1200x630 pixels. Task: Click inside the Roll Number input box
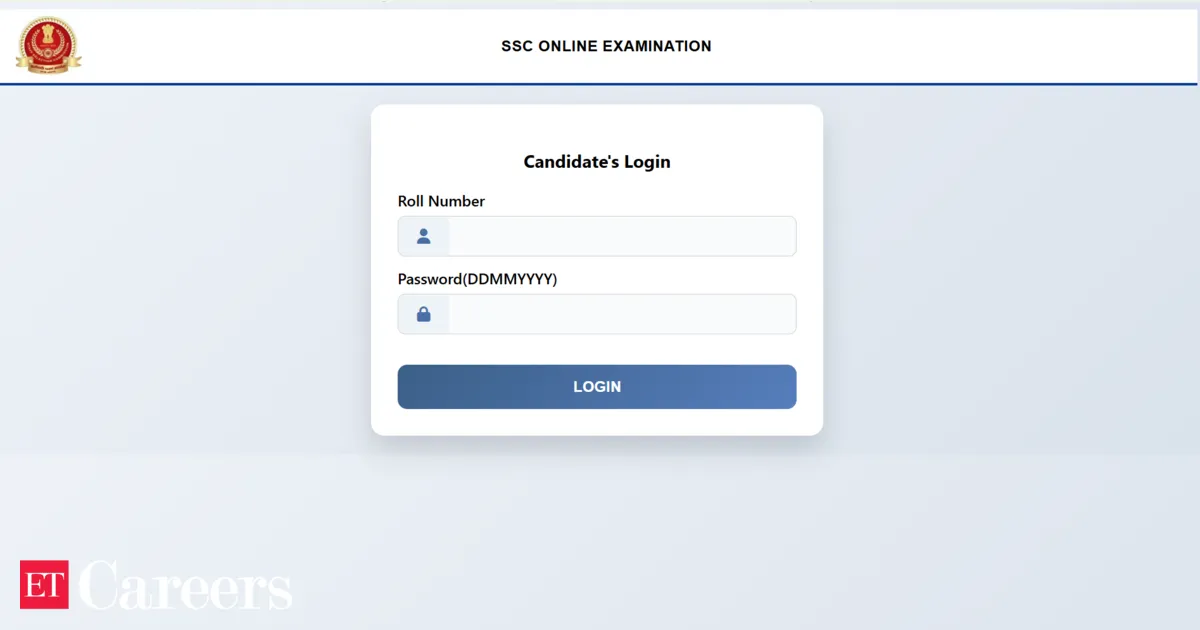(620, 235)
